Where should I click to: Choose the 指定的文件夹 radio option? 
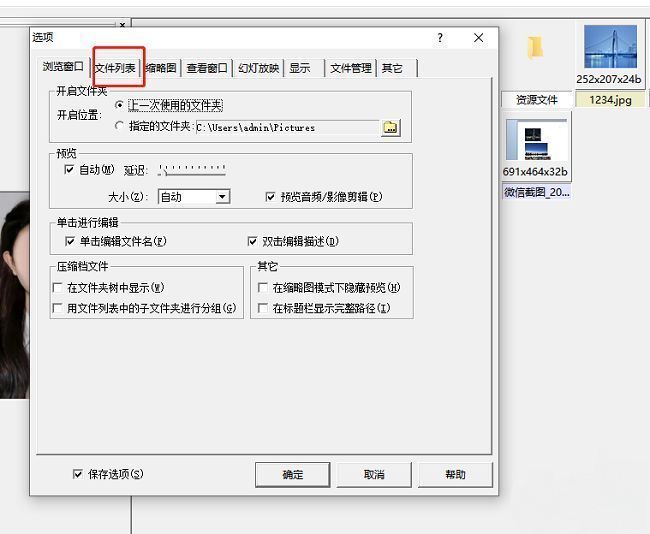(120, 127)
